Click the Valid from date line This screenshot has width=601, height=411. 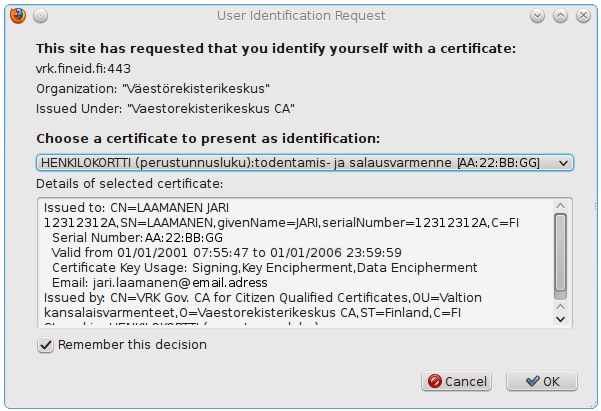227,253
